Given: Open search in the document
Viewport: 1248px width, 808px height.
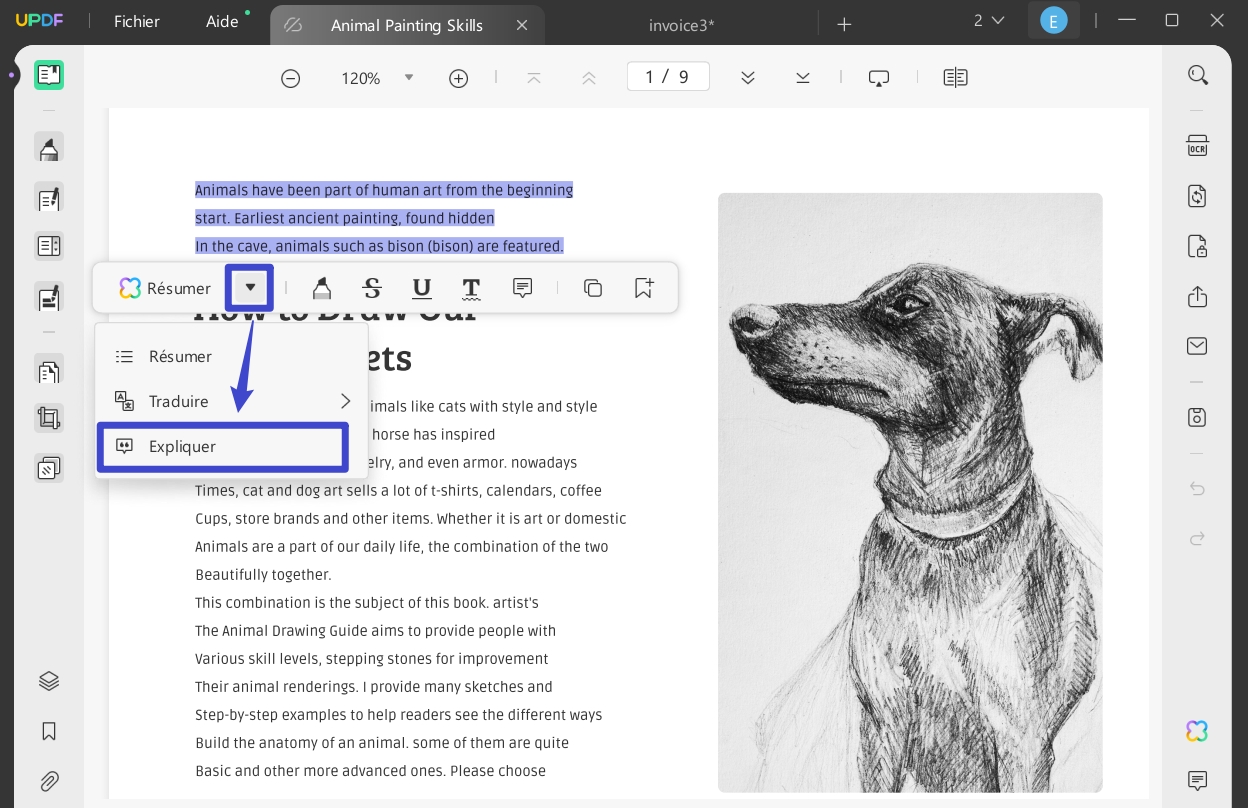Looking at the screenshot, I should [x=1197, y=75].
